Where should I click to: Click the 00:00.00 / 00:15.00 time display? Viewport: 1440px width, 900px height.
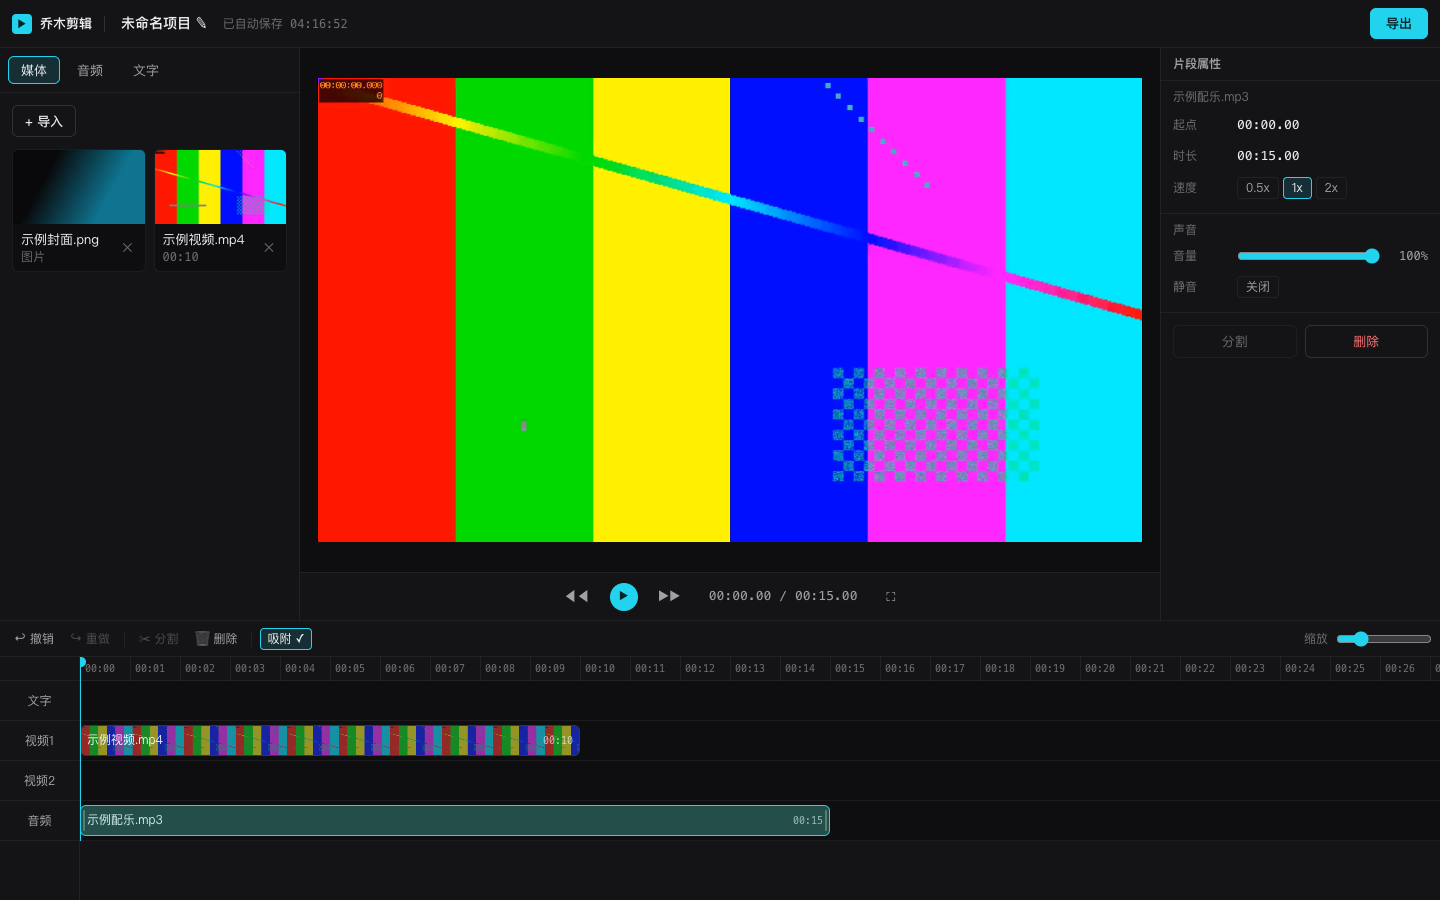click(x=783, y=596)
